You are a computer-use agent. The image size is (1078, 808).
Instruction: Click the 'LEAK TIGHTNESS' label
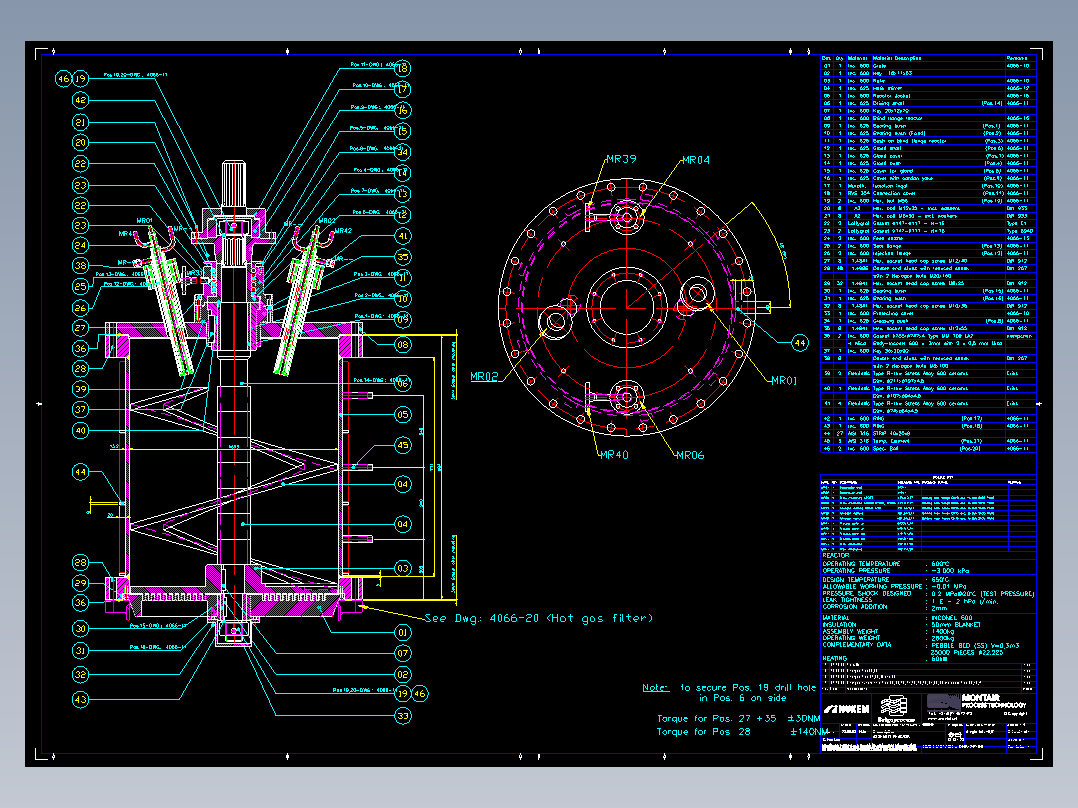point(848,600)
